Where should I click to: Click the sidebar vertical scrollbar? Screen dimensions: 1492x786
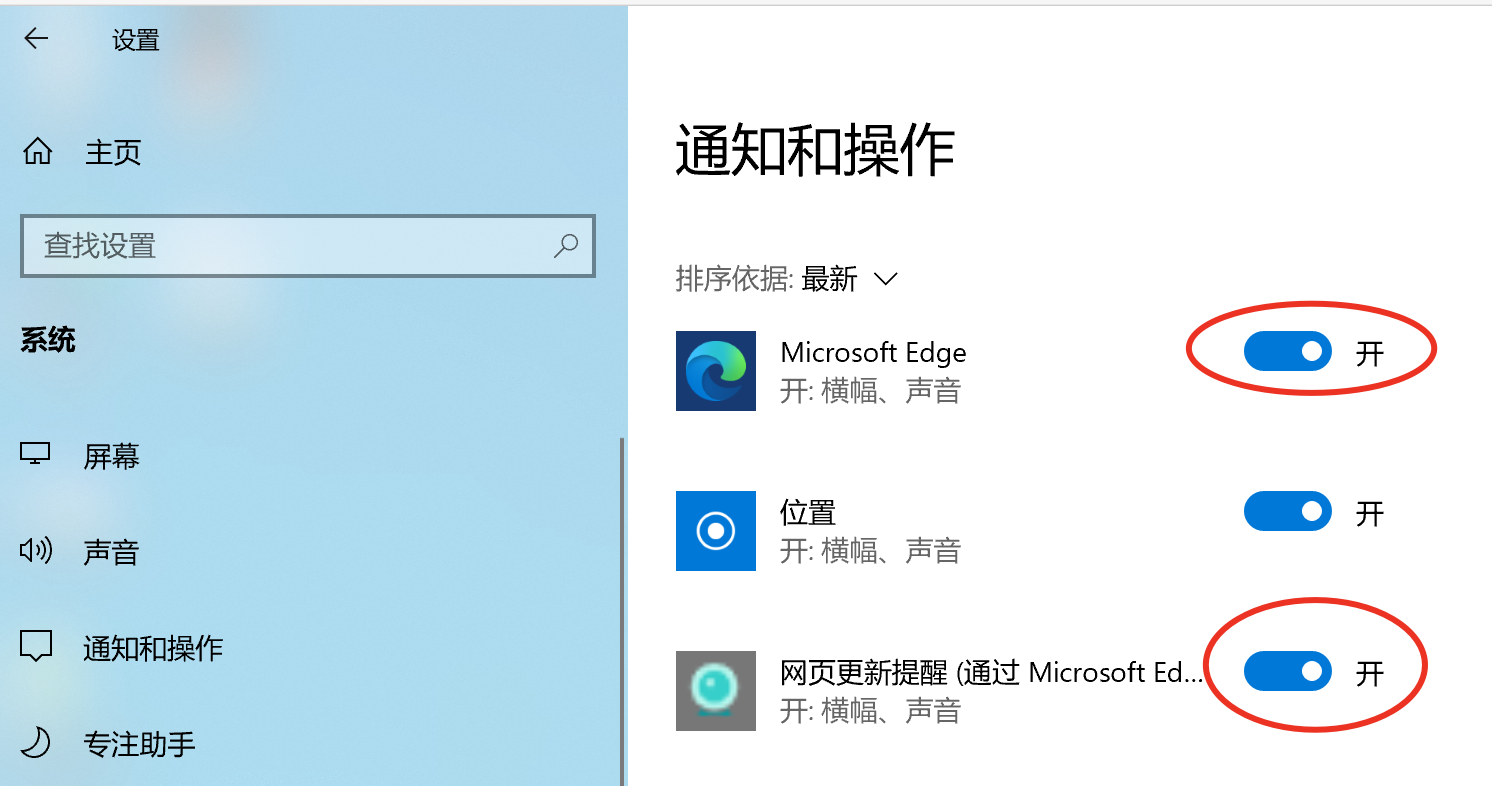[x=623, y=610]
